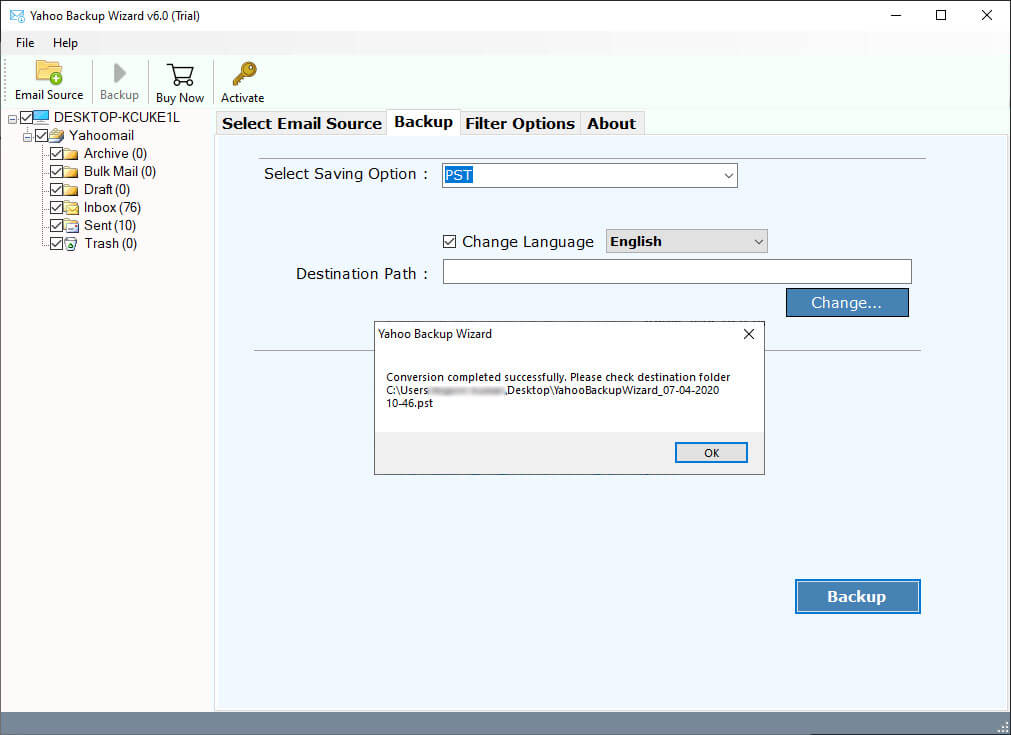Screen dimensions: 1011x735
Task: Switch to the About tab
Action: click(611, 123)
